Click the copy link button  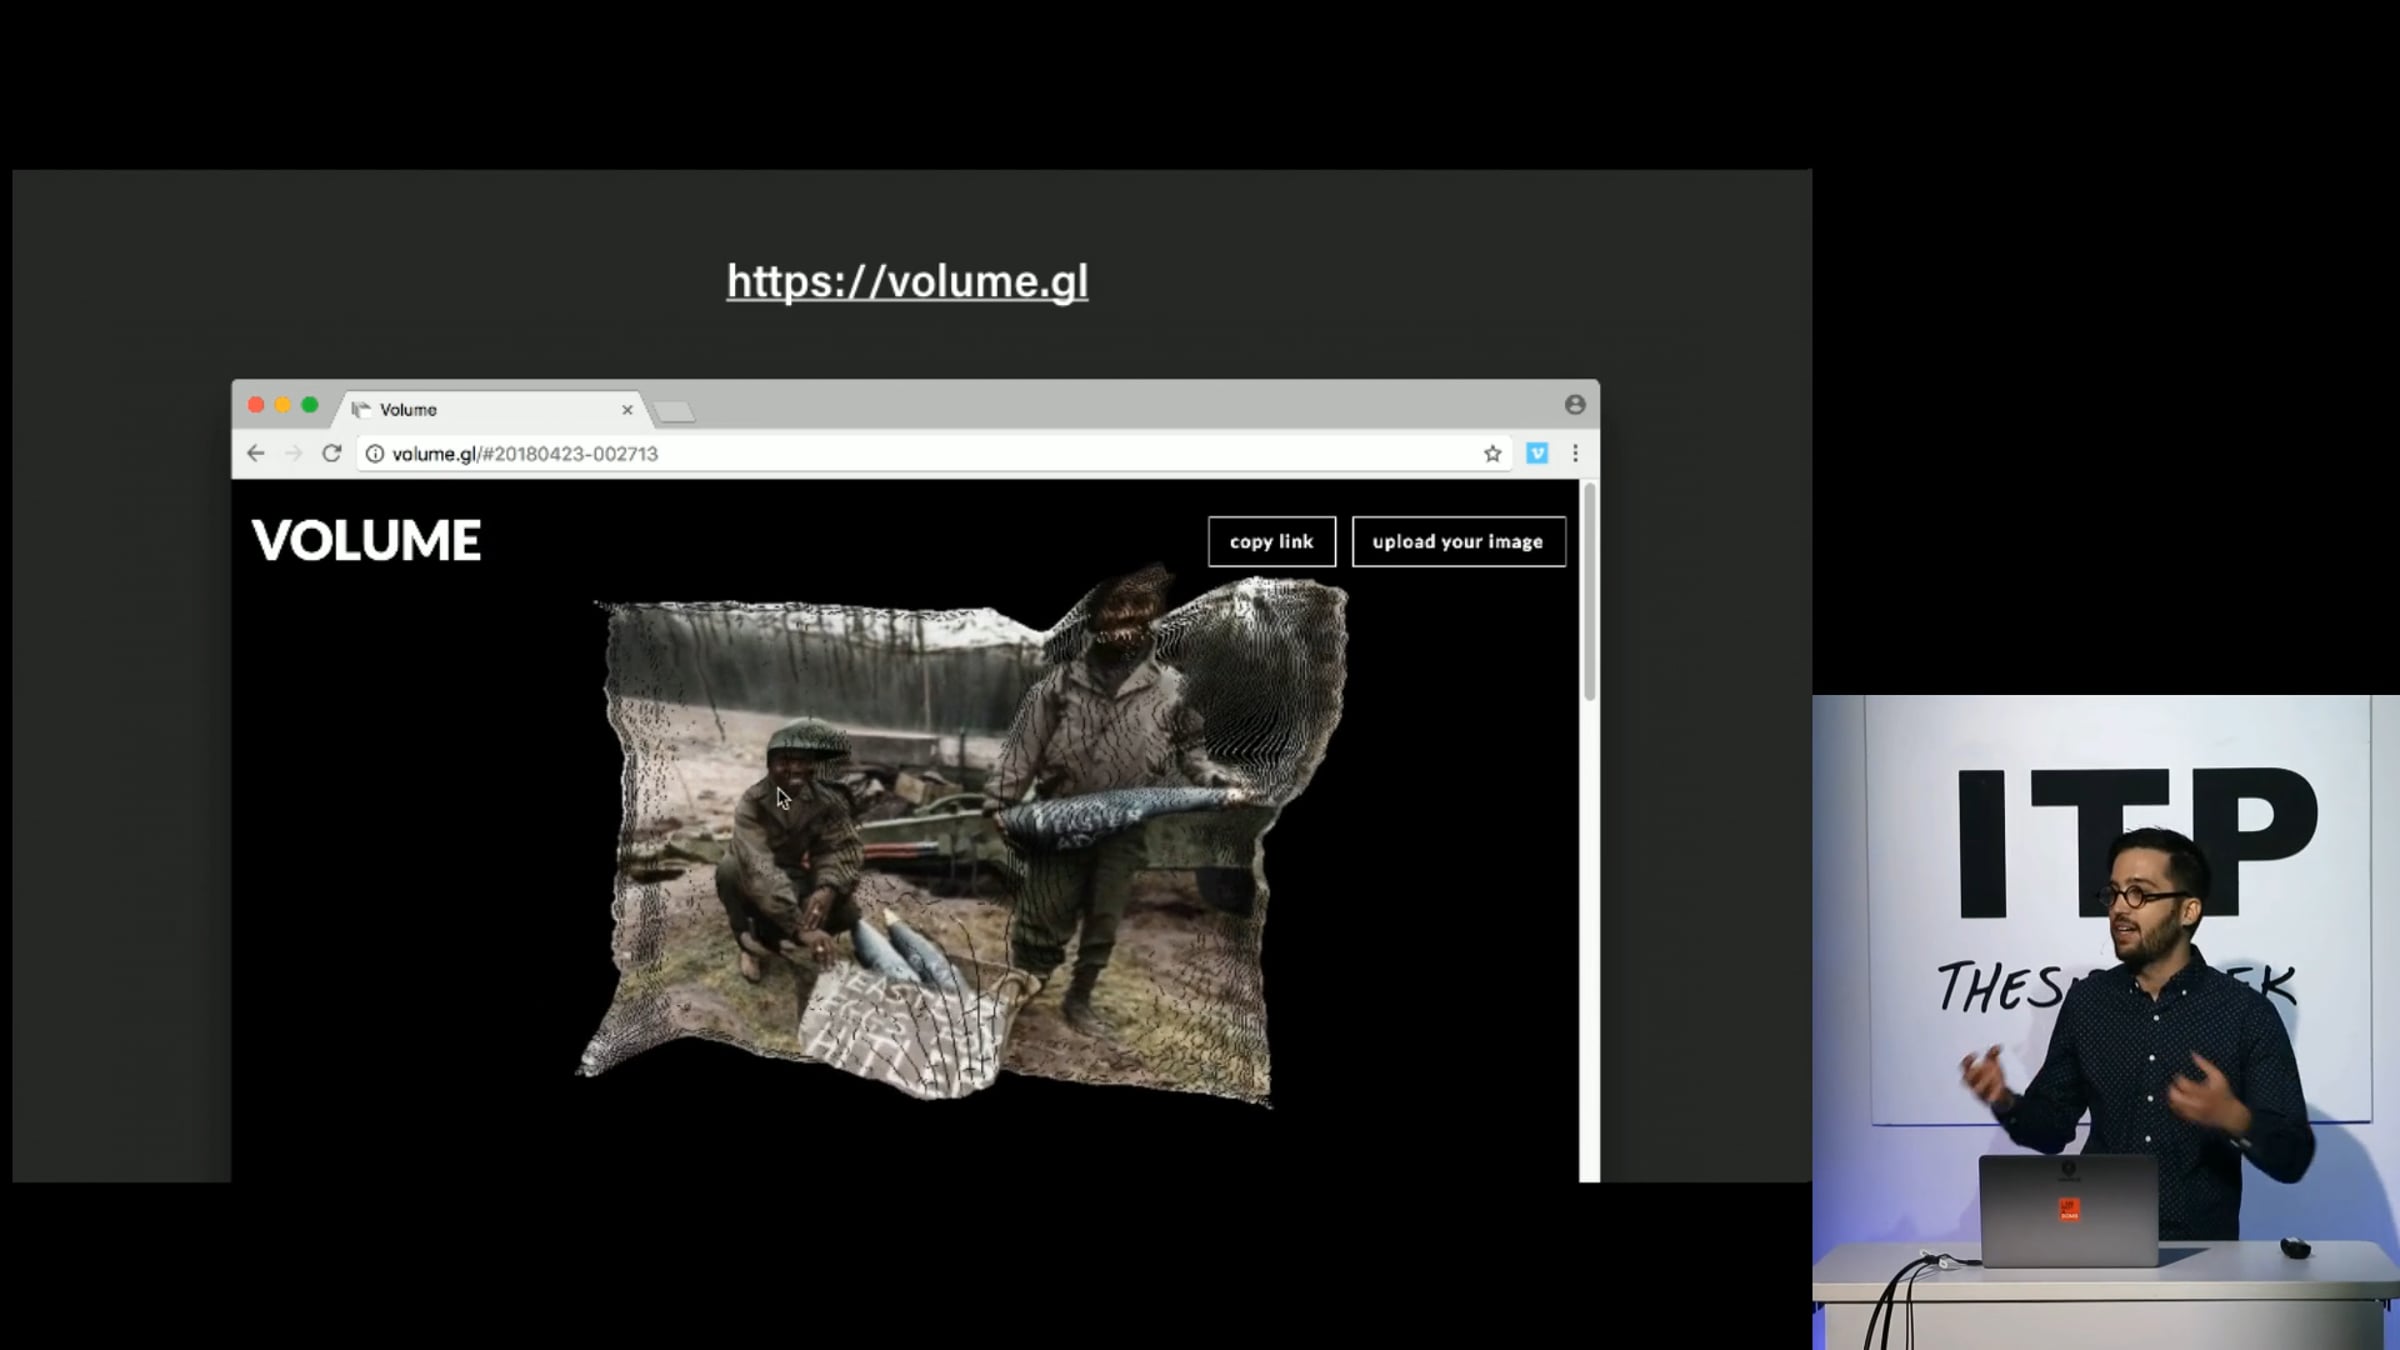pyautogui.click(x=1271, y=541)
